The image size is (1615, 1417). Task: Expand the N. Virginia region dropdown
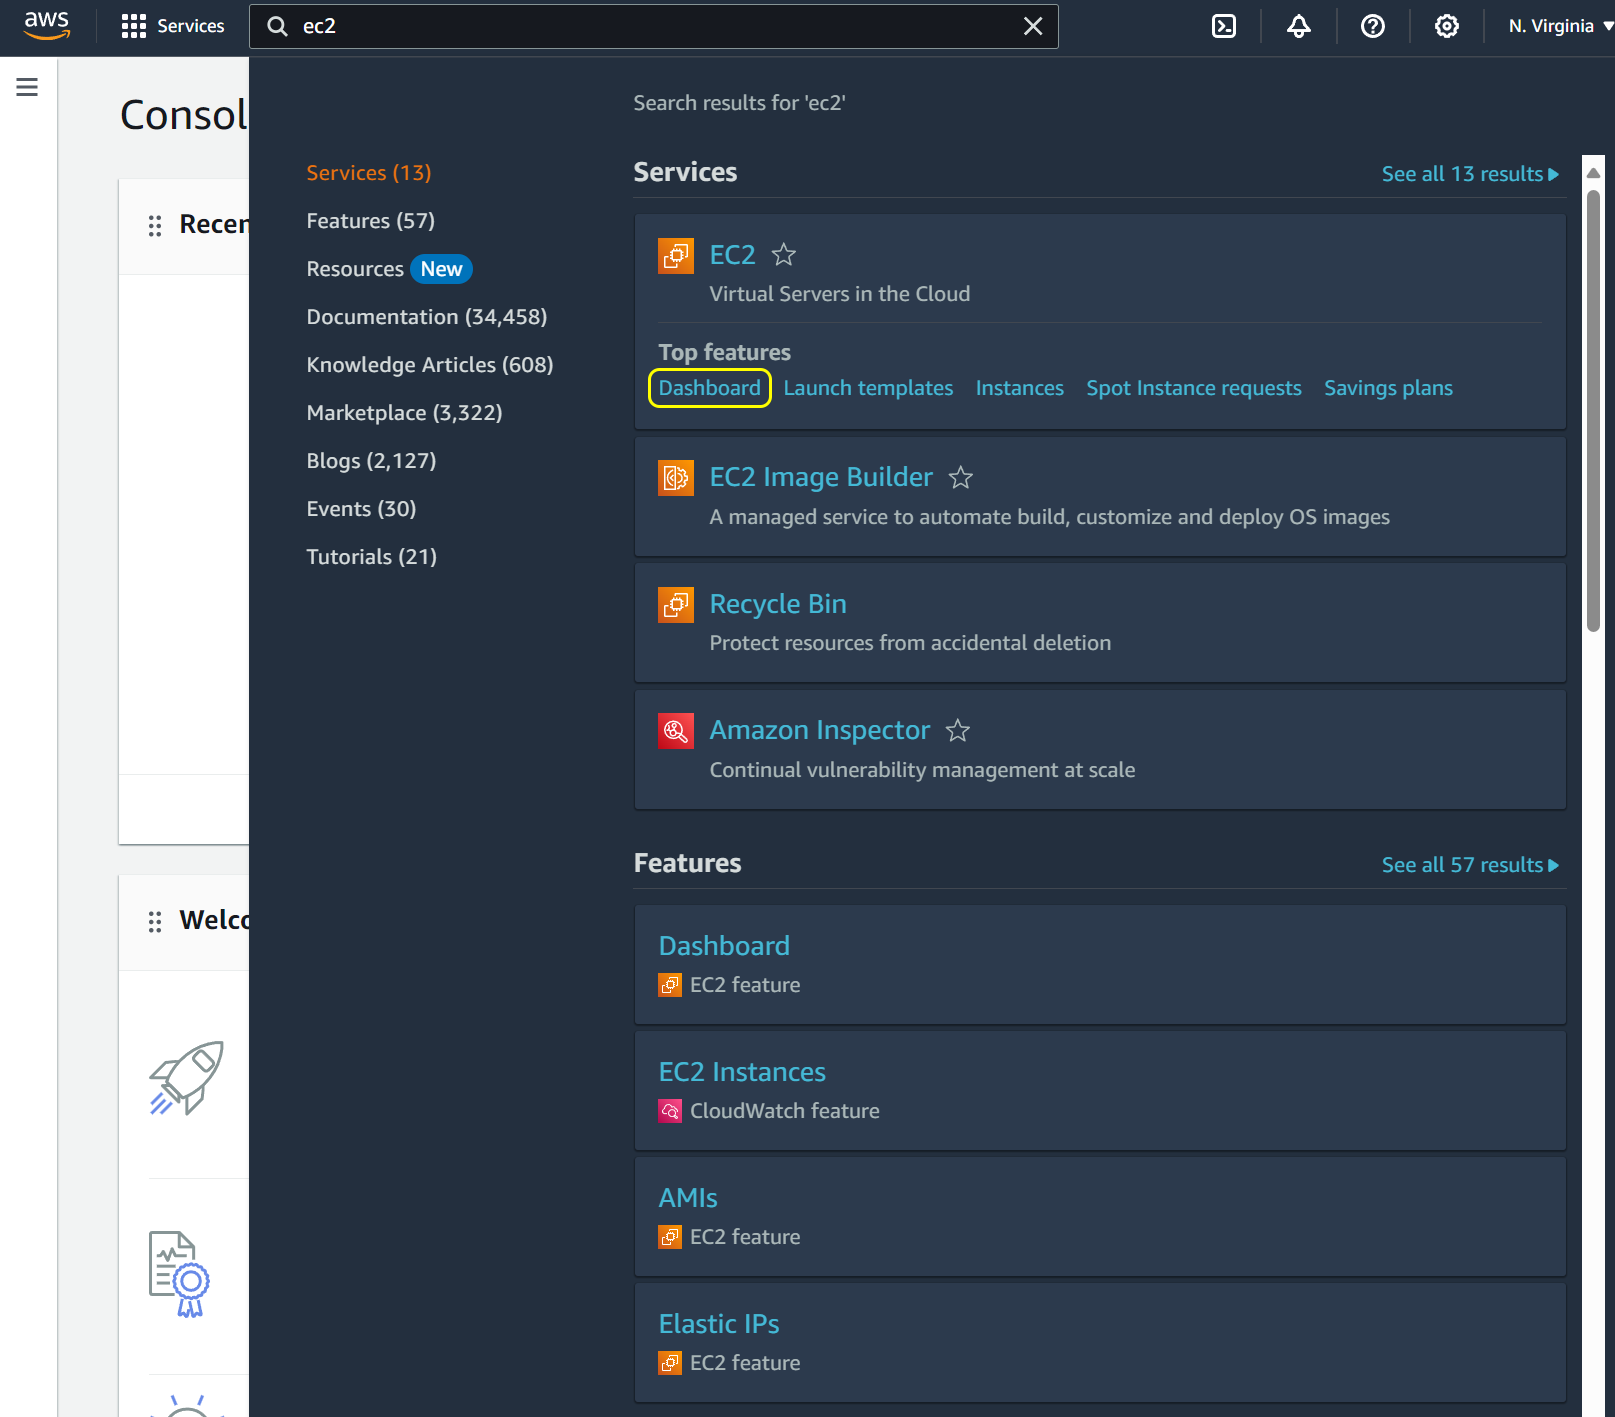pos(1560,26)
